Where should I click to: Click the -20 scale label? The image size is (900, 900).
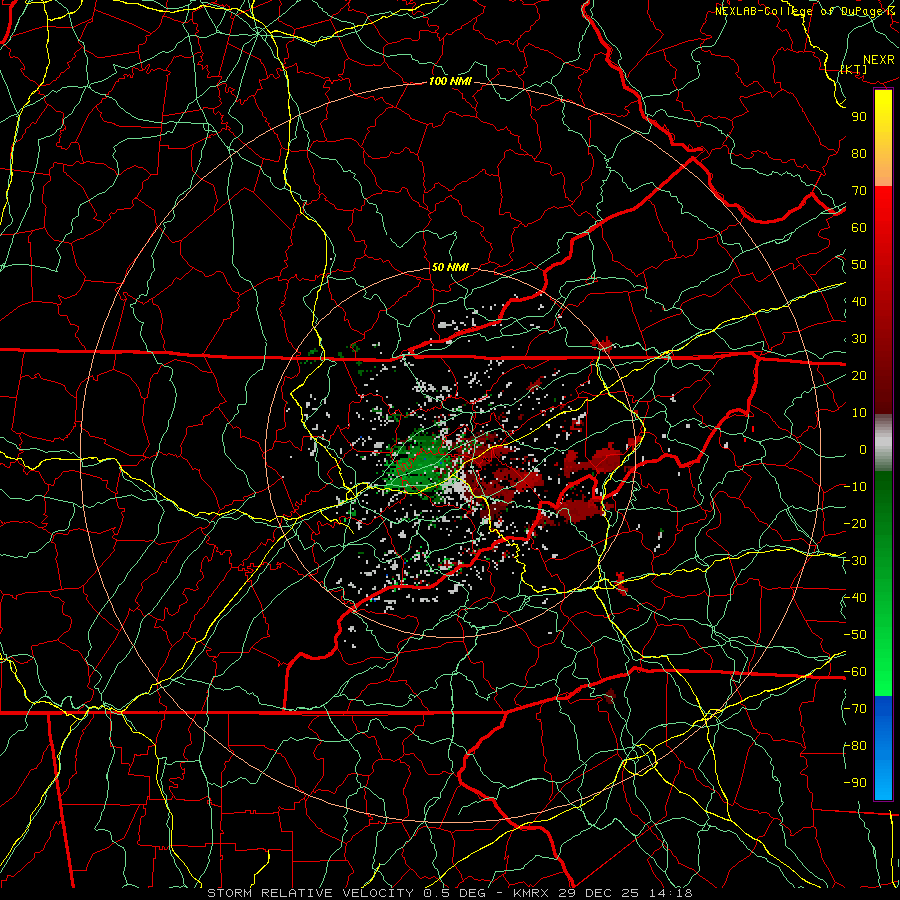coord(855,523)
